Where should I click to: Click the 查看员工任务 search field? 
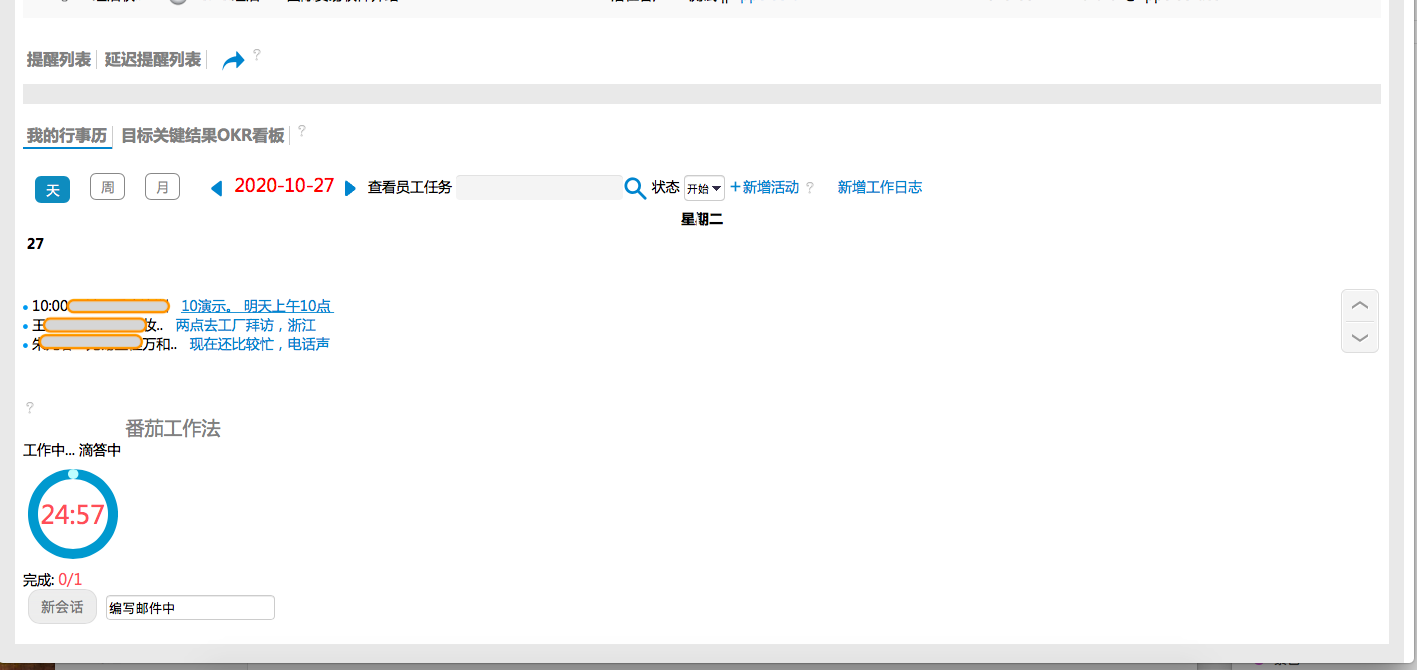pos(539,188)
